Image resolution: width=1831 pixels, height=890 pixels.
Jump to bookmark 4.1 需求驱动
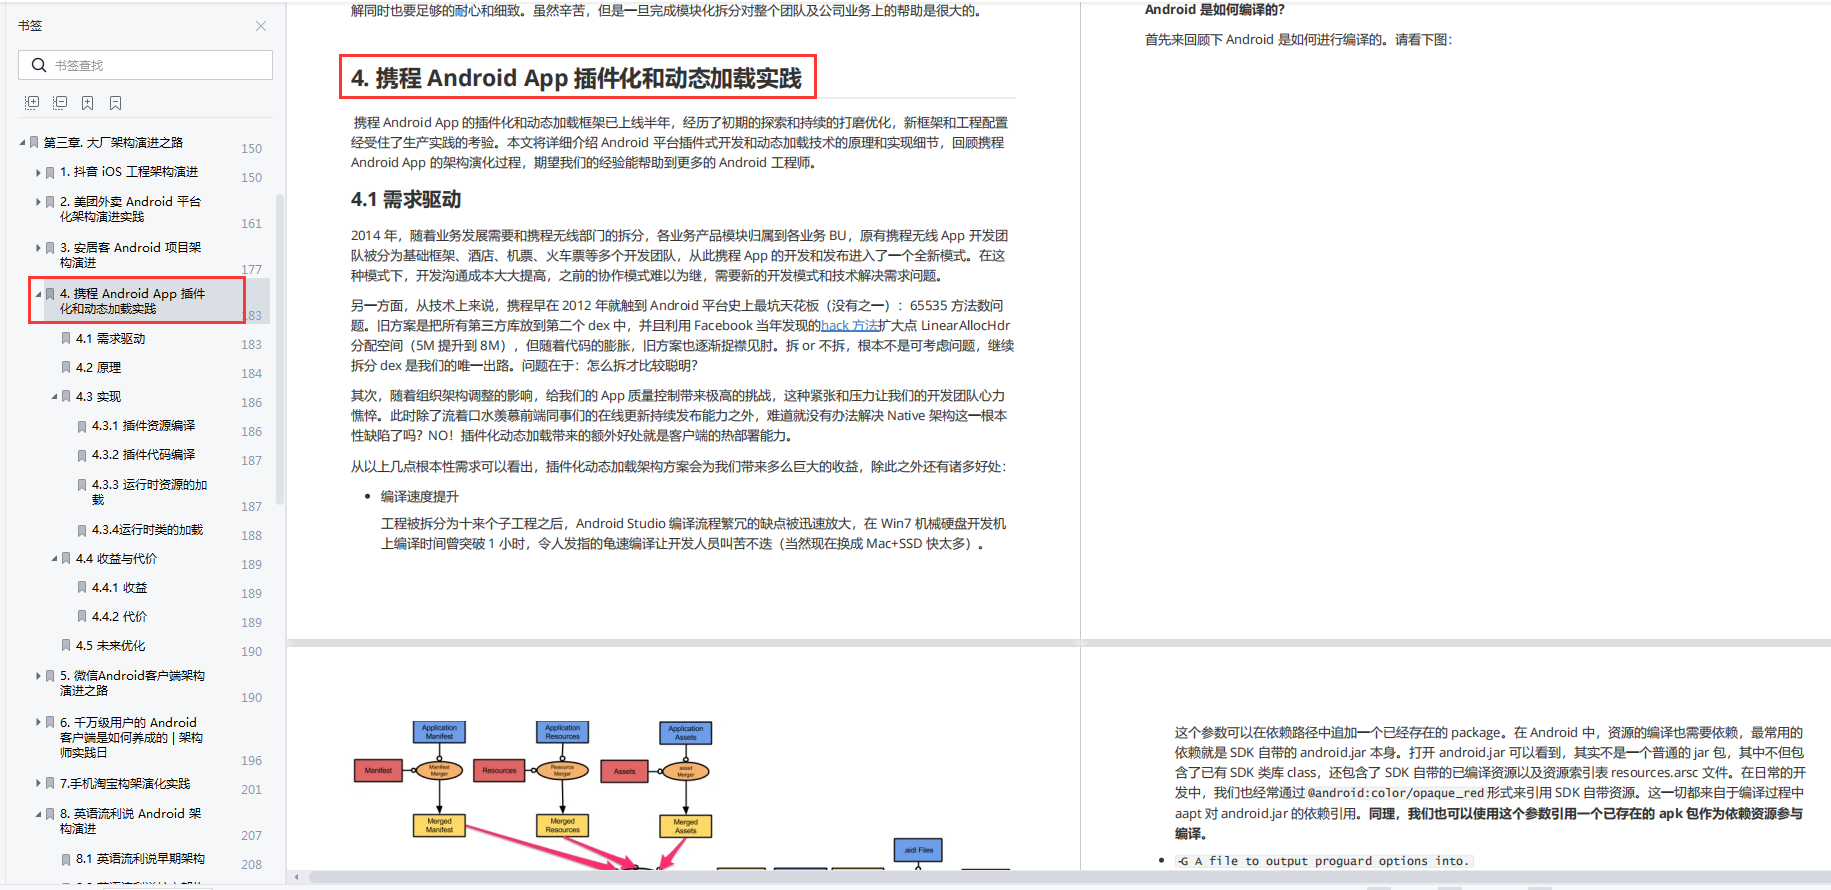pos(110,339)
